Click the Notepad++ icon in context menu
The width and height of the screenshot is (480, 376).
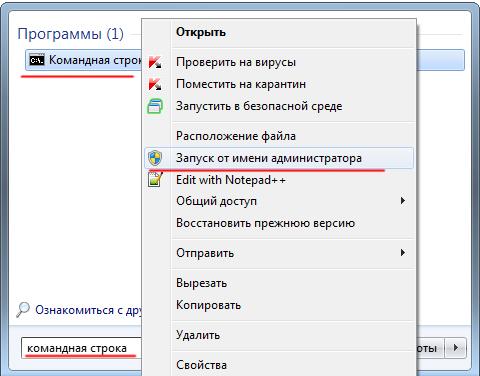tap(155, 180)
